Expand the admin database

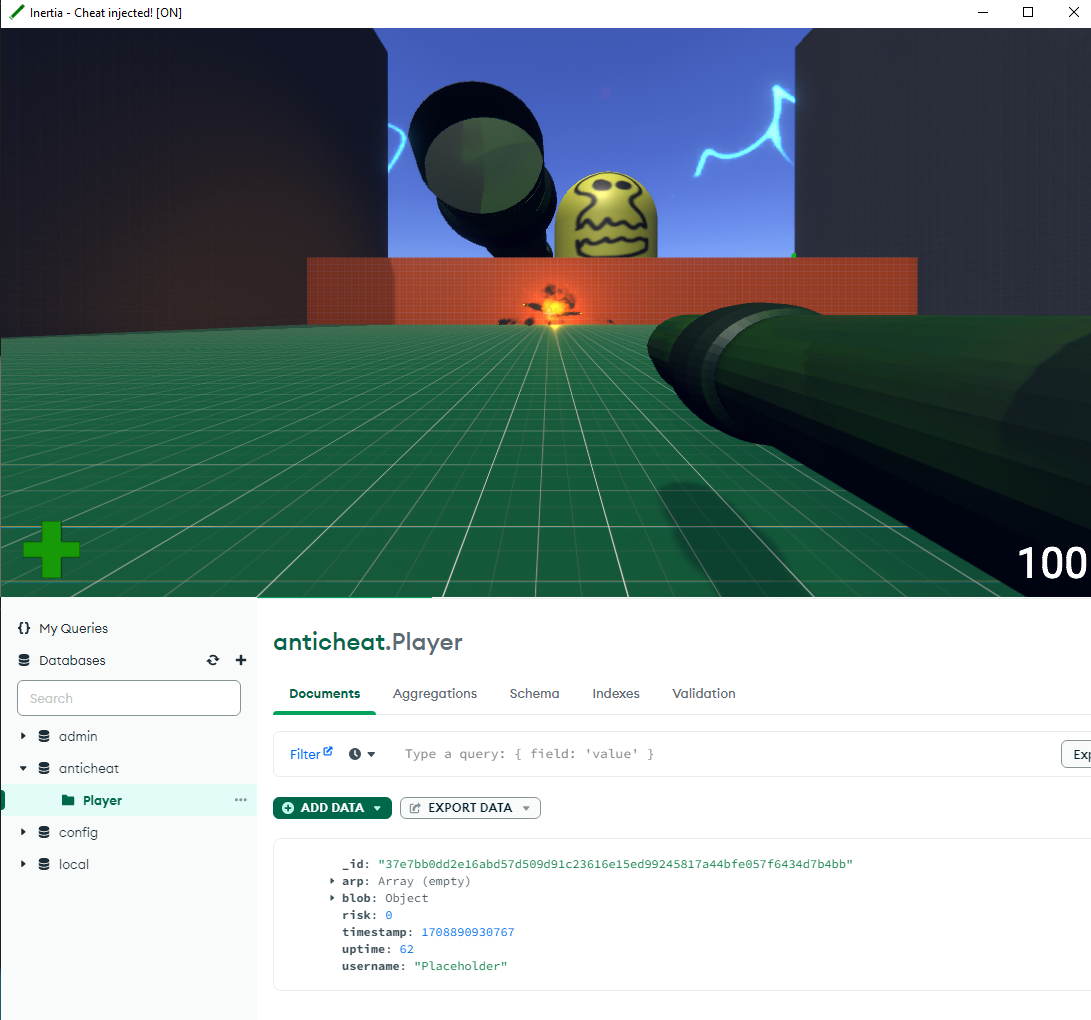23,736
